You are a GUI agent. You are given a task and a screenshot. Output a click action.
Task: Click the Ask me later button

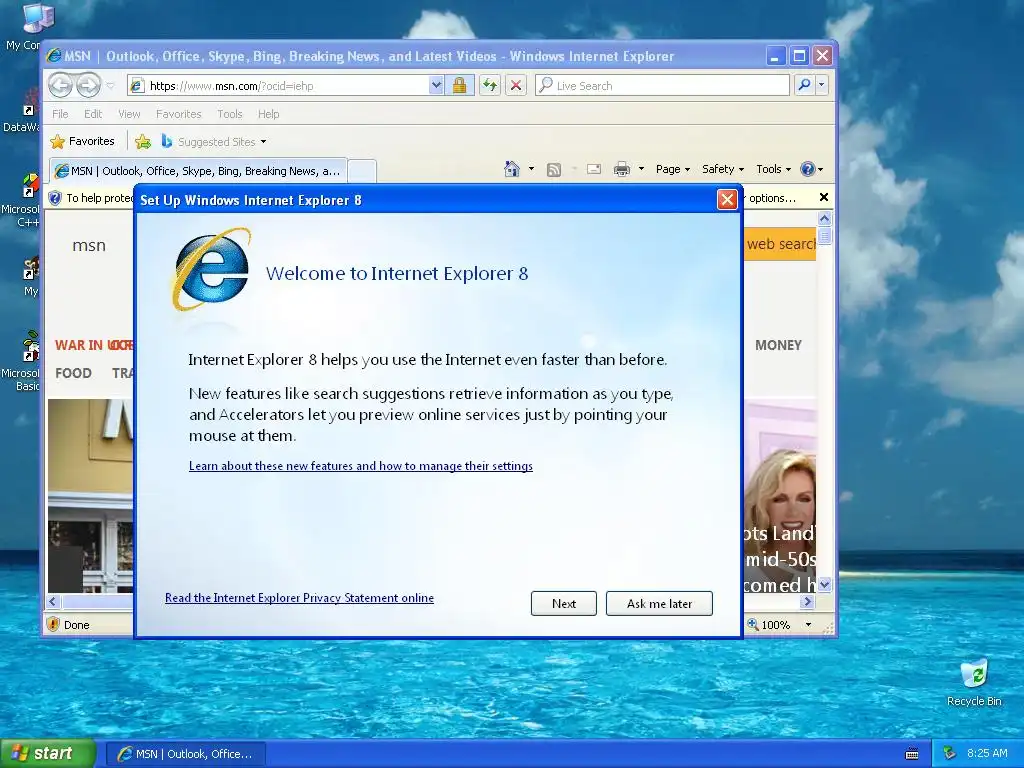tap(659, 603)
